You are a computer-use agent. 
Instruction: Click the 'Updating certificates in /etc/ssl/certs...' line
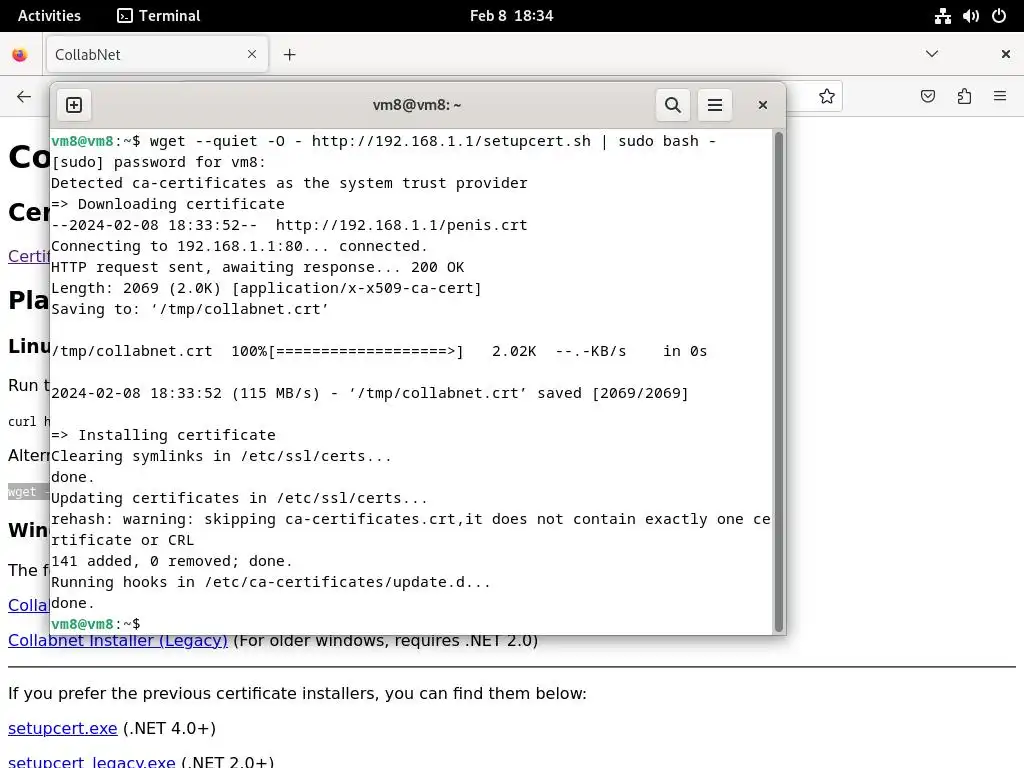point(239,498)
